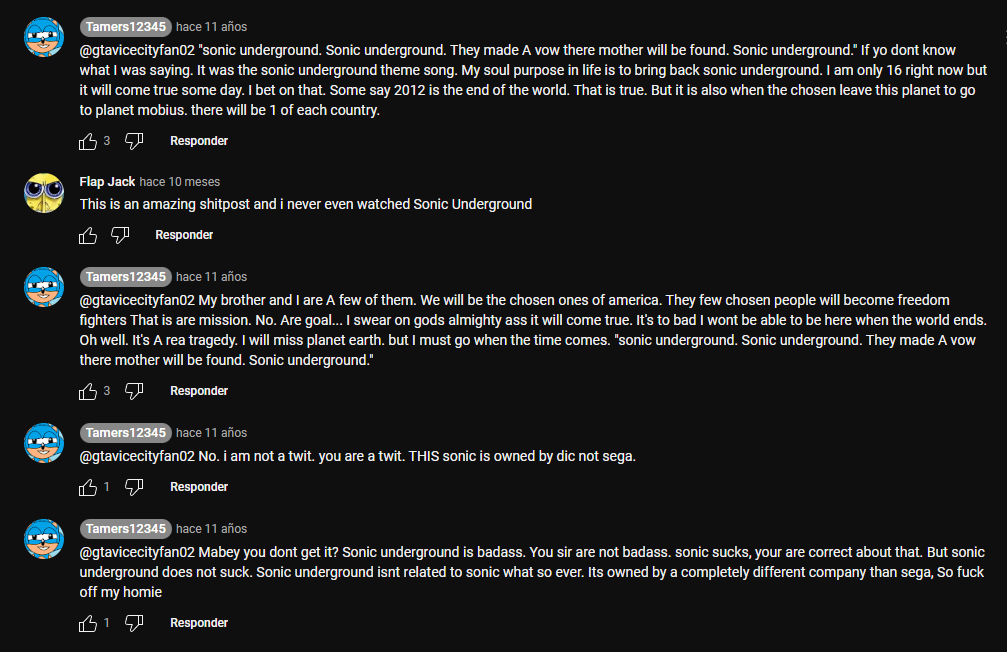Open Flap Jack's channel name link
The width and height of the screenshot is (1007, 652).
107,182
